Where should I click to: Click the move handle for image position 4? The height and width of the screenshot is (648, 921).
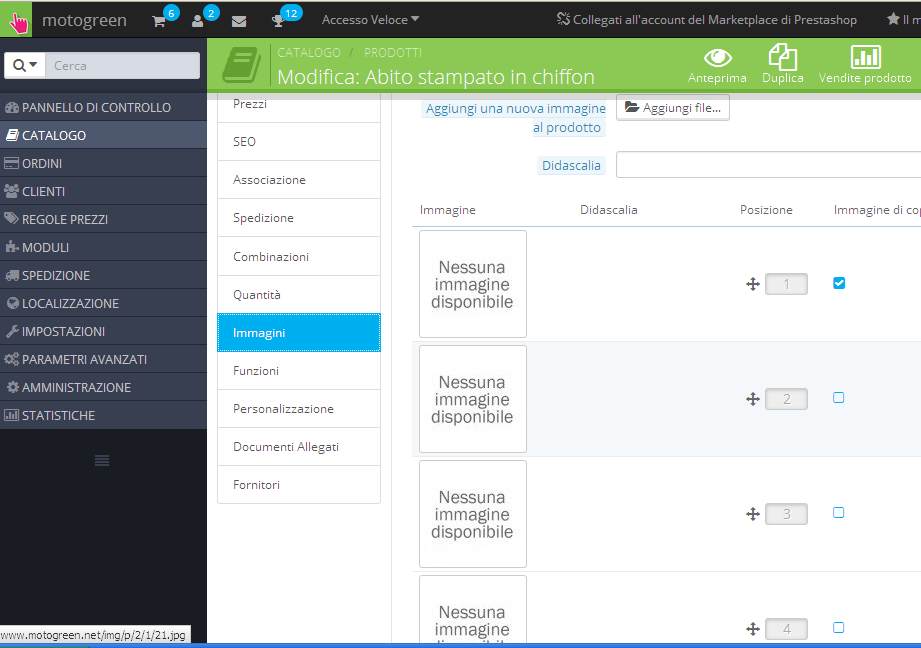(752, 629)
